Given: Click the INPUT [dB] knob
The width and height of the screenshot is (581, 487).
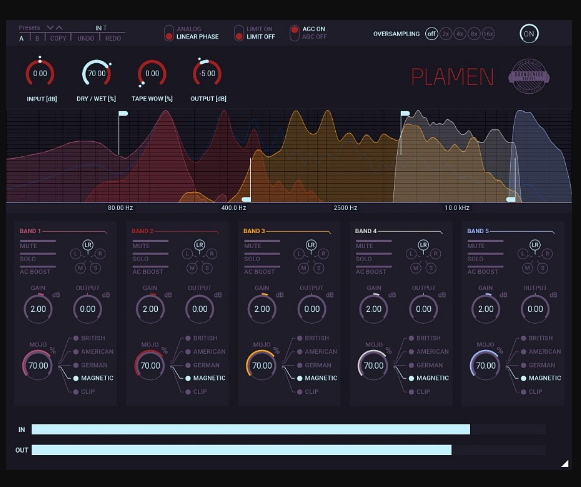Looking at the screenshot, I should point(40,73).
